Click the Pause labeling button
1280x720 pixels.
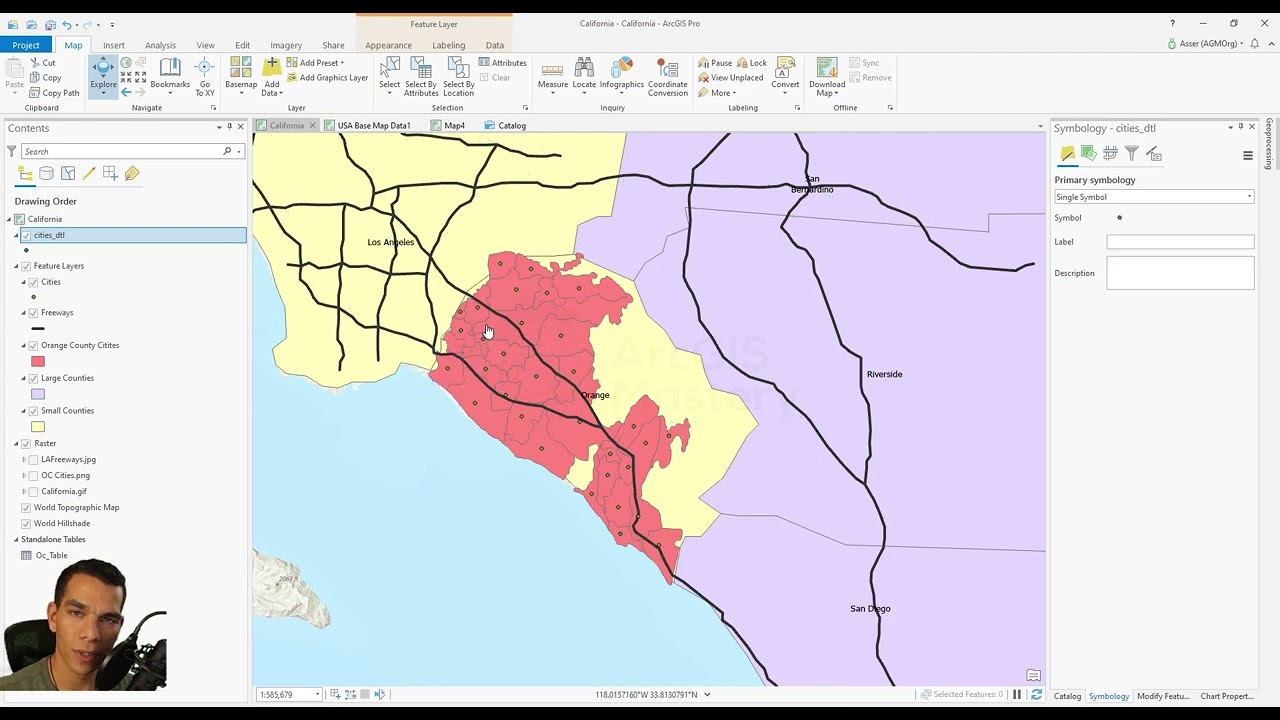[x=715, y=63]
